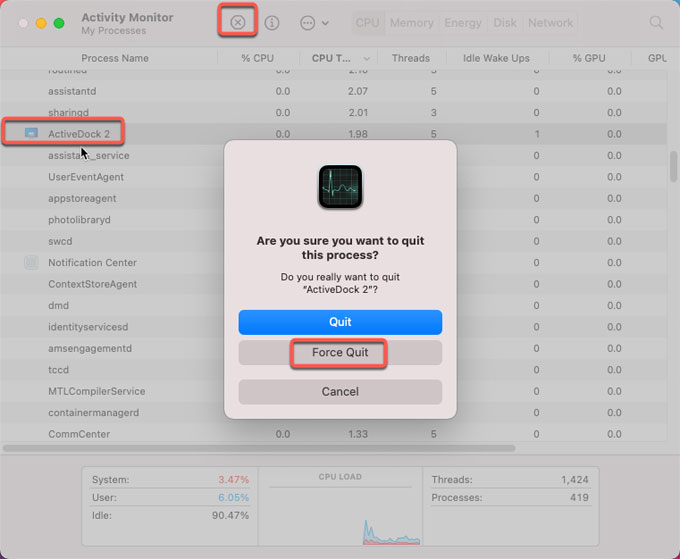Switch to the Energy tab
Screen dimensions: 680x559
click(x=463, y=23)
